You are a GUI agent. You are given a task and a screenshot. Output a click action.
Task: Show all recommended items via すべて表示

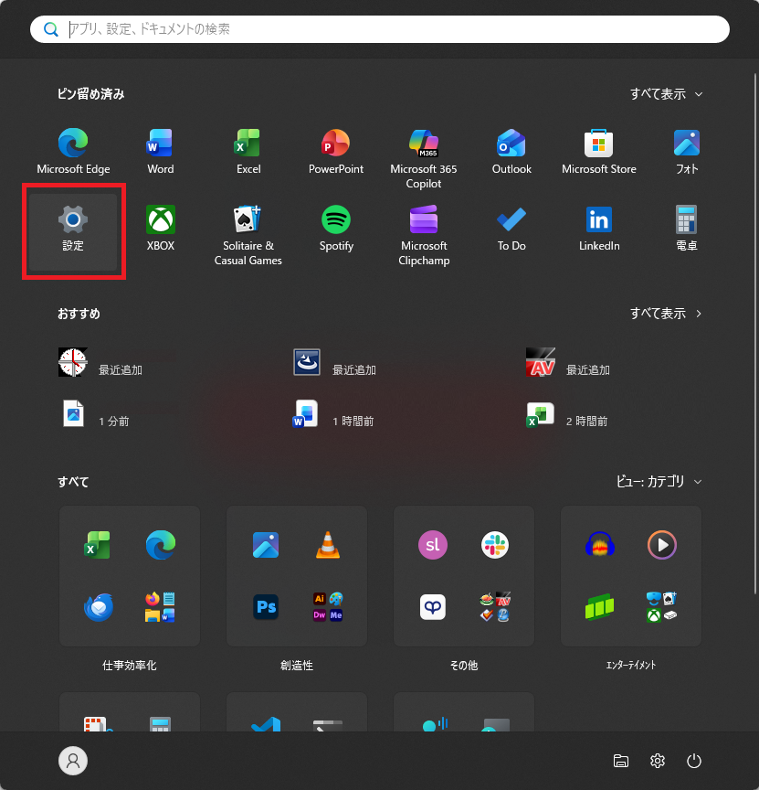pyautogui.click(x=666, y=313)
